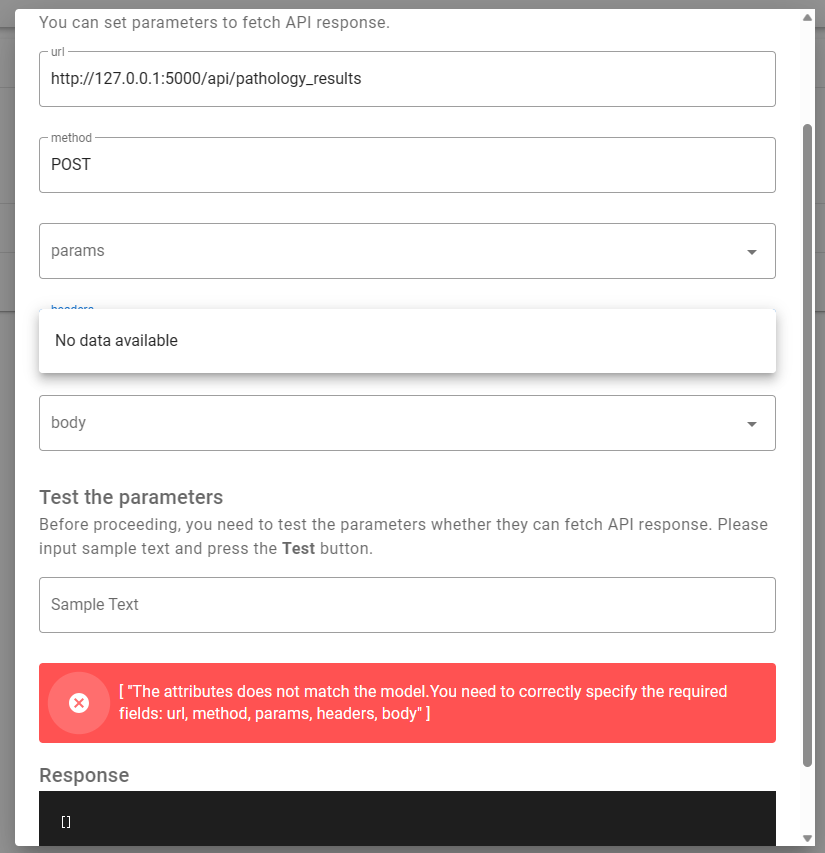Click the 'Response' heading
Screen dimensions: 825x853
click(x=84, y=775)
